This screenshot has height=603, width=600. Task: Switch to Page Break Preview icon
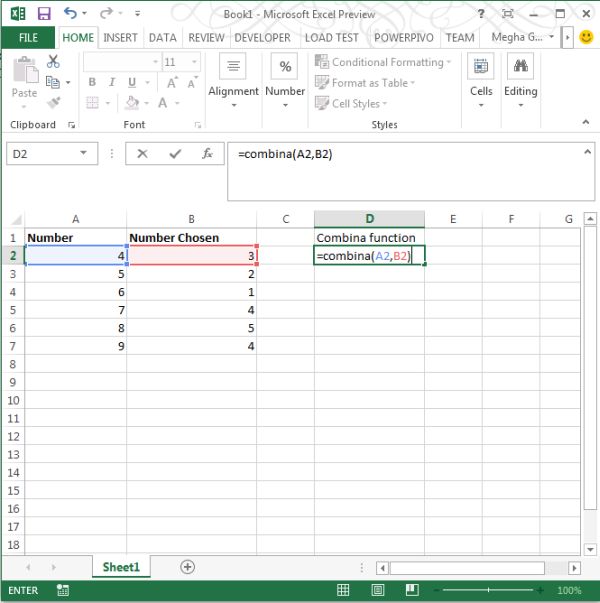click(x=412, y=590)
